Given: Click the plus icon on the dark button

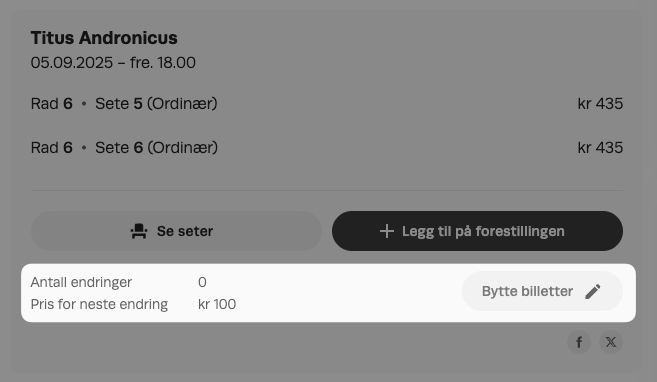Looking at the screenshot, I should 387,231.
